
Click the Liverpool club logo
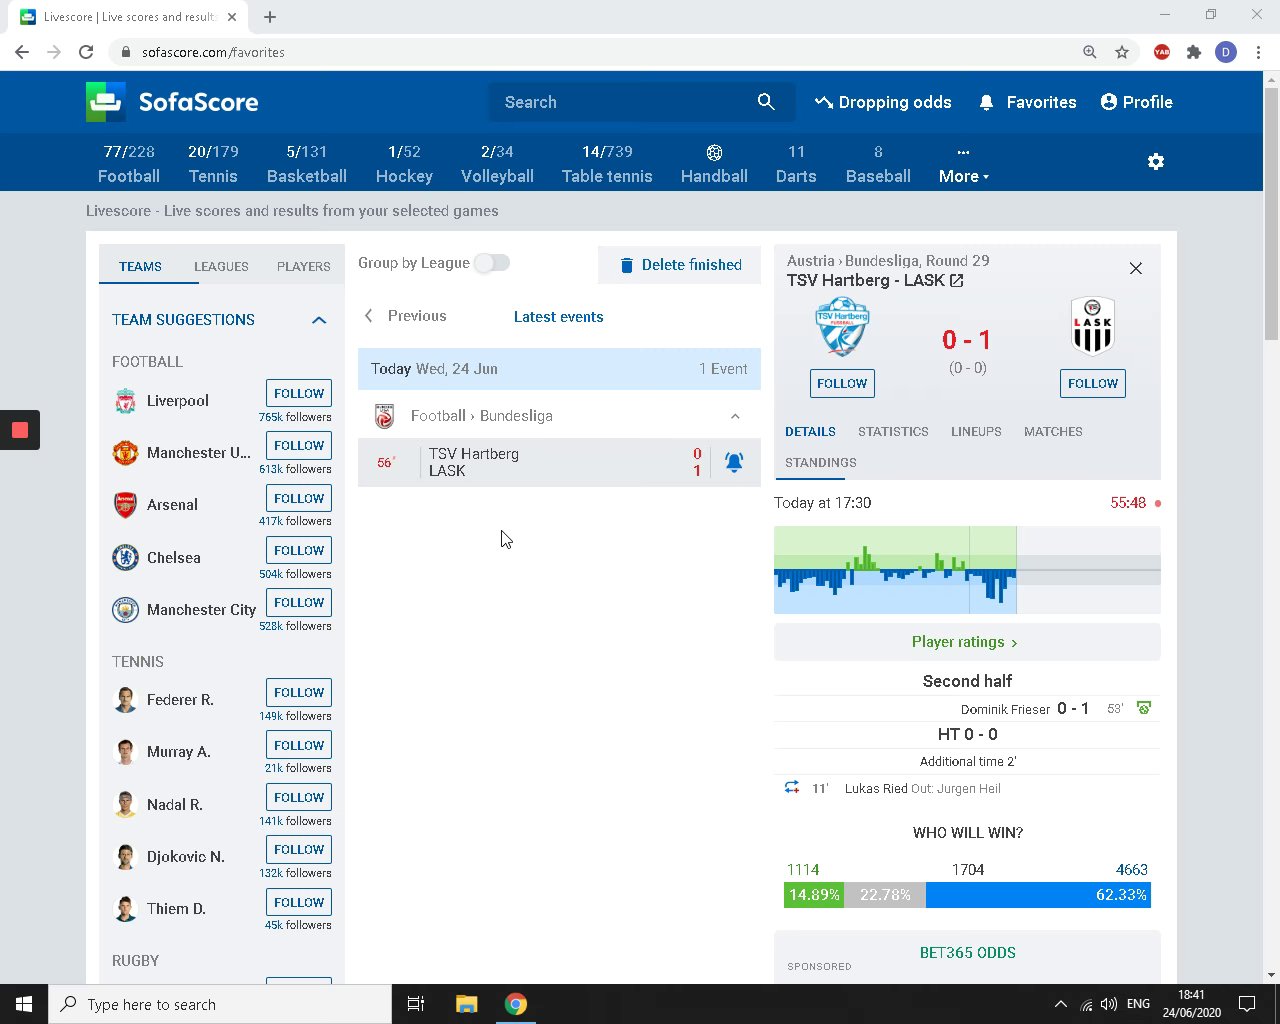[125, 401]
